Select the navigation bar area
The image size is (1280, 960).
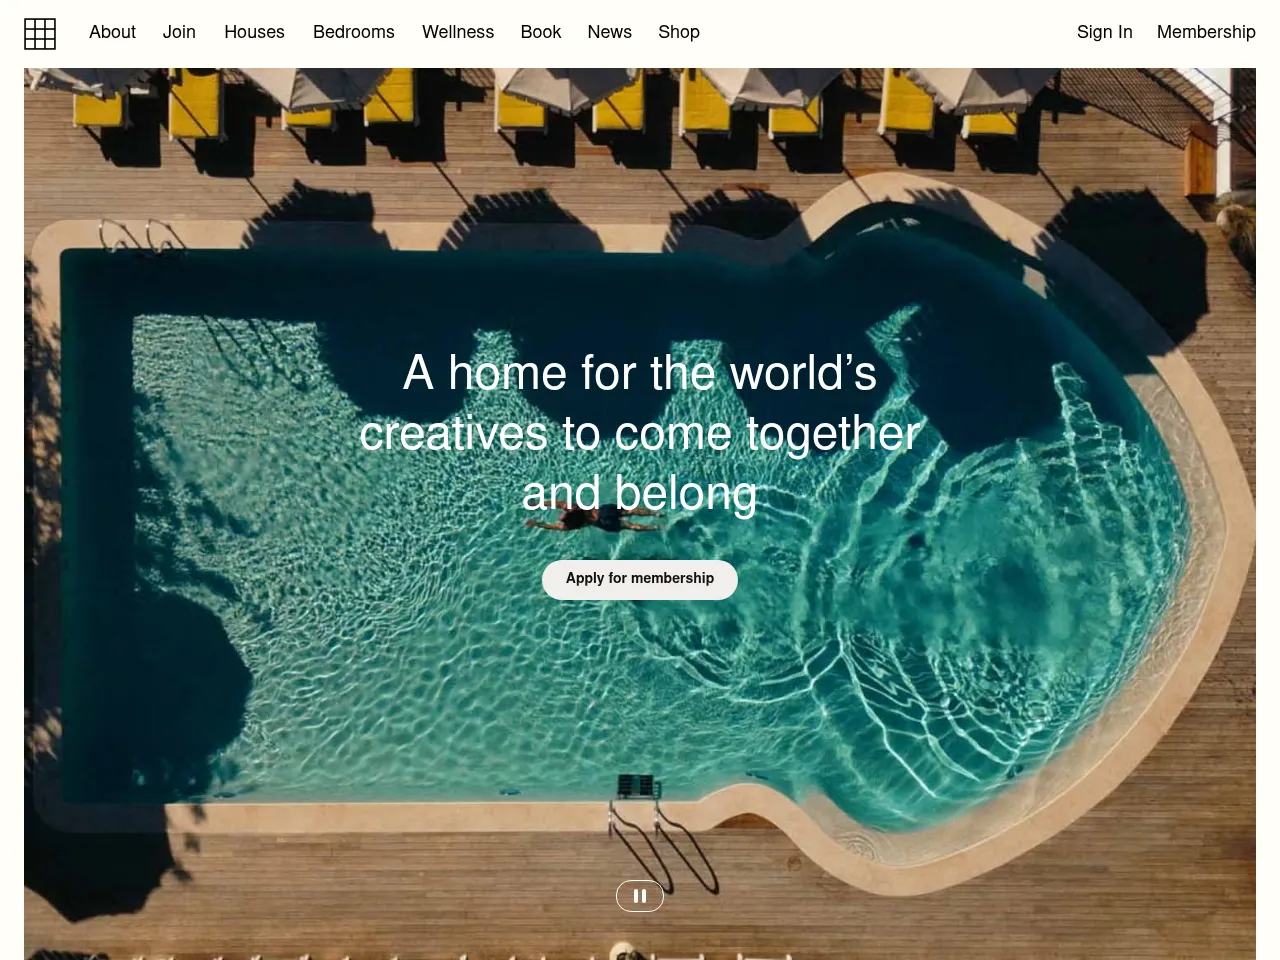(640, 33)
